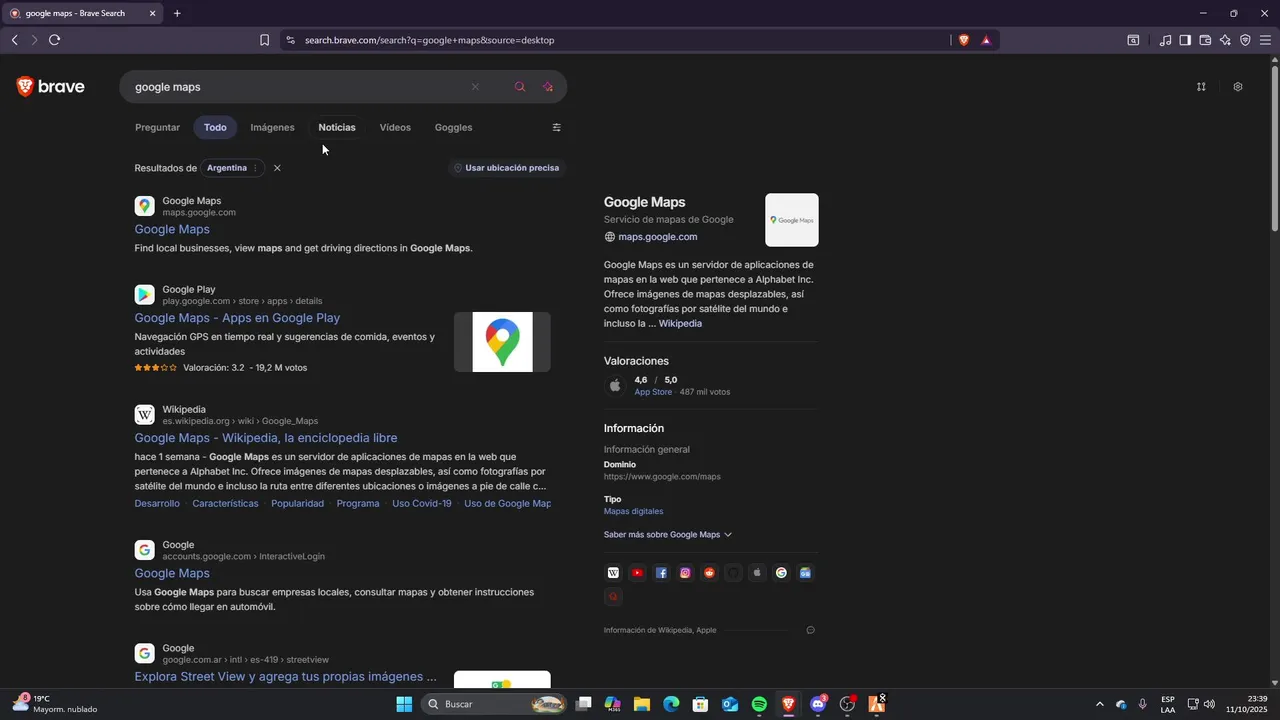Click the Google Maps pin thumbnail

coord(502,342)
